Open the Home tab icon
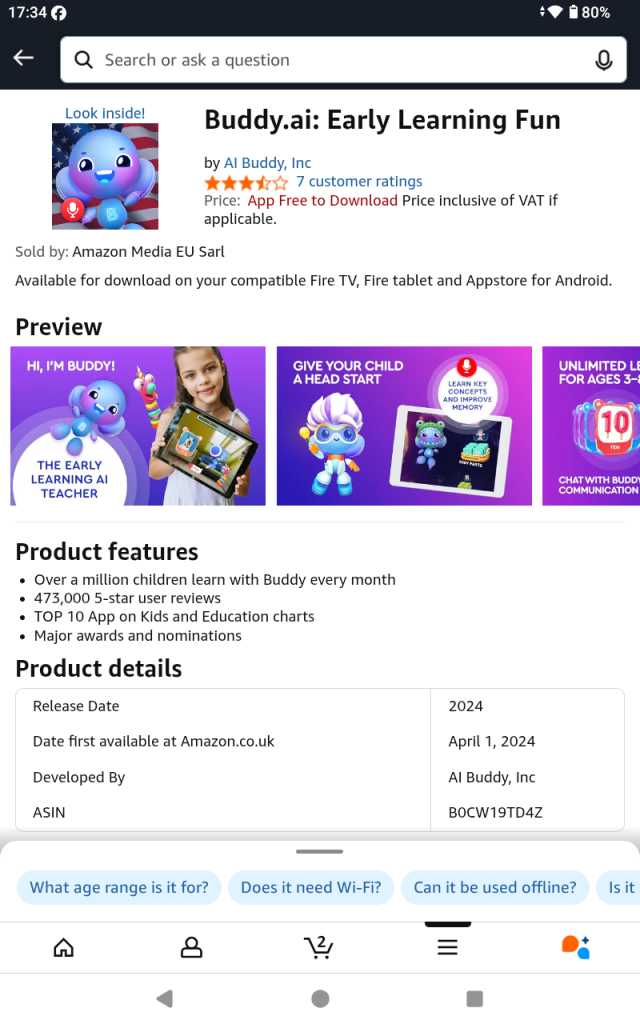Screen dimensions: 640x1024 pos(63,947)
